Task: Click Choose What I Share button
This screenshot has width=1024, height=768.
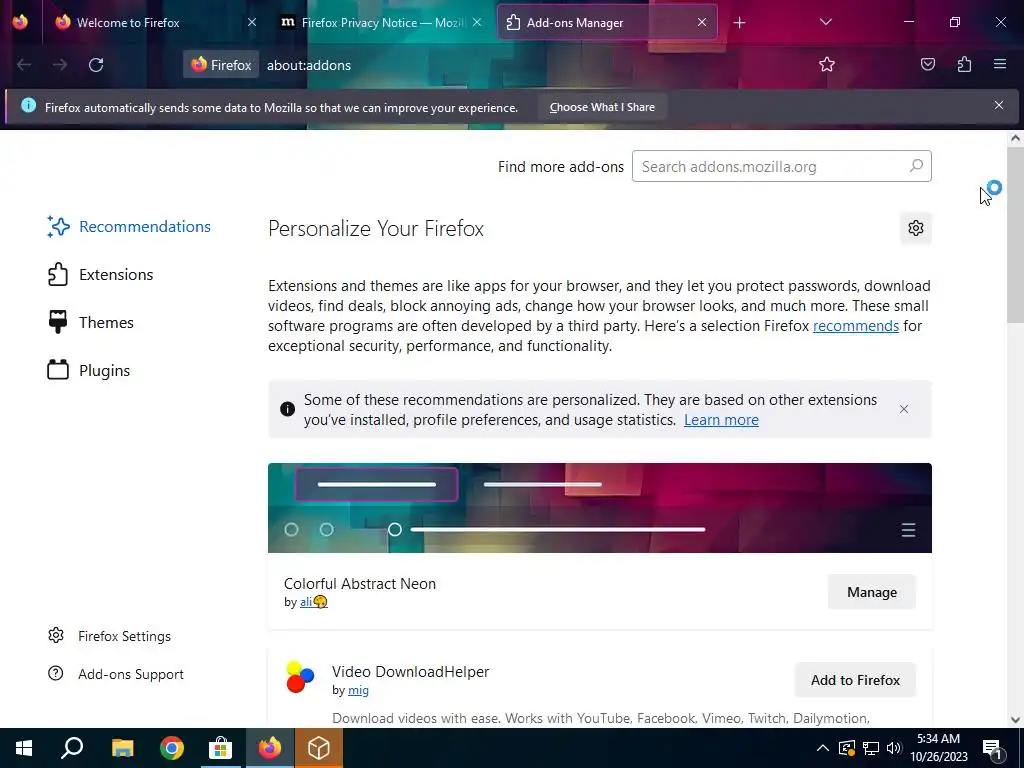Action: tap(601, 107)
